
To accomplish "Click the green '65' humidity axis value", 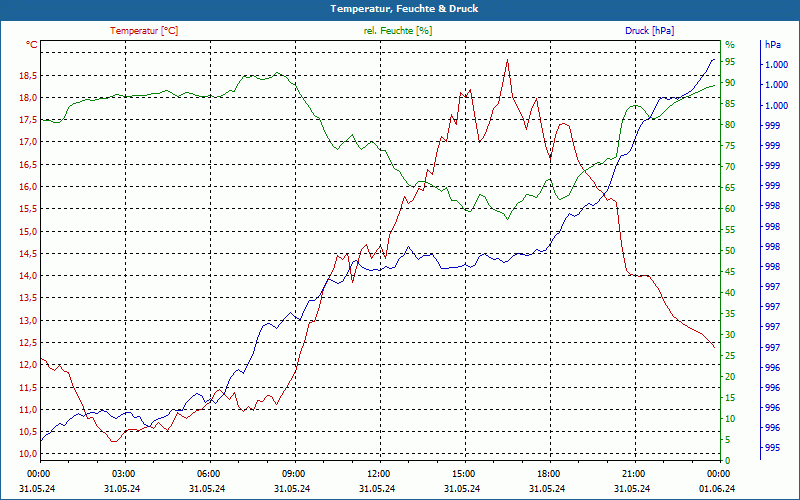I will point(730,187).
